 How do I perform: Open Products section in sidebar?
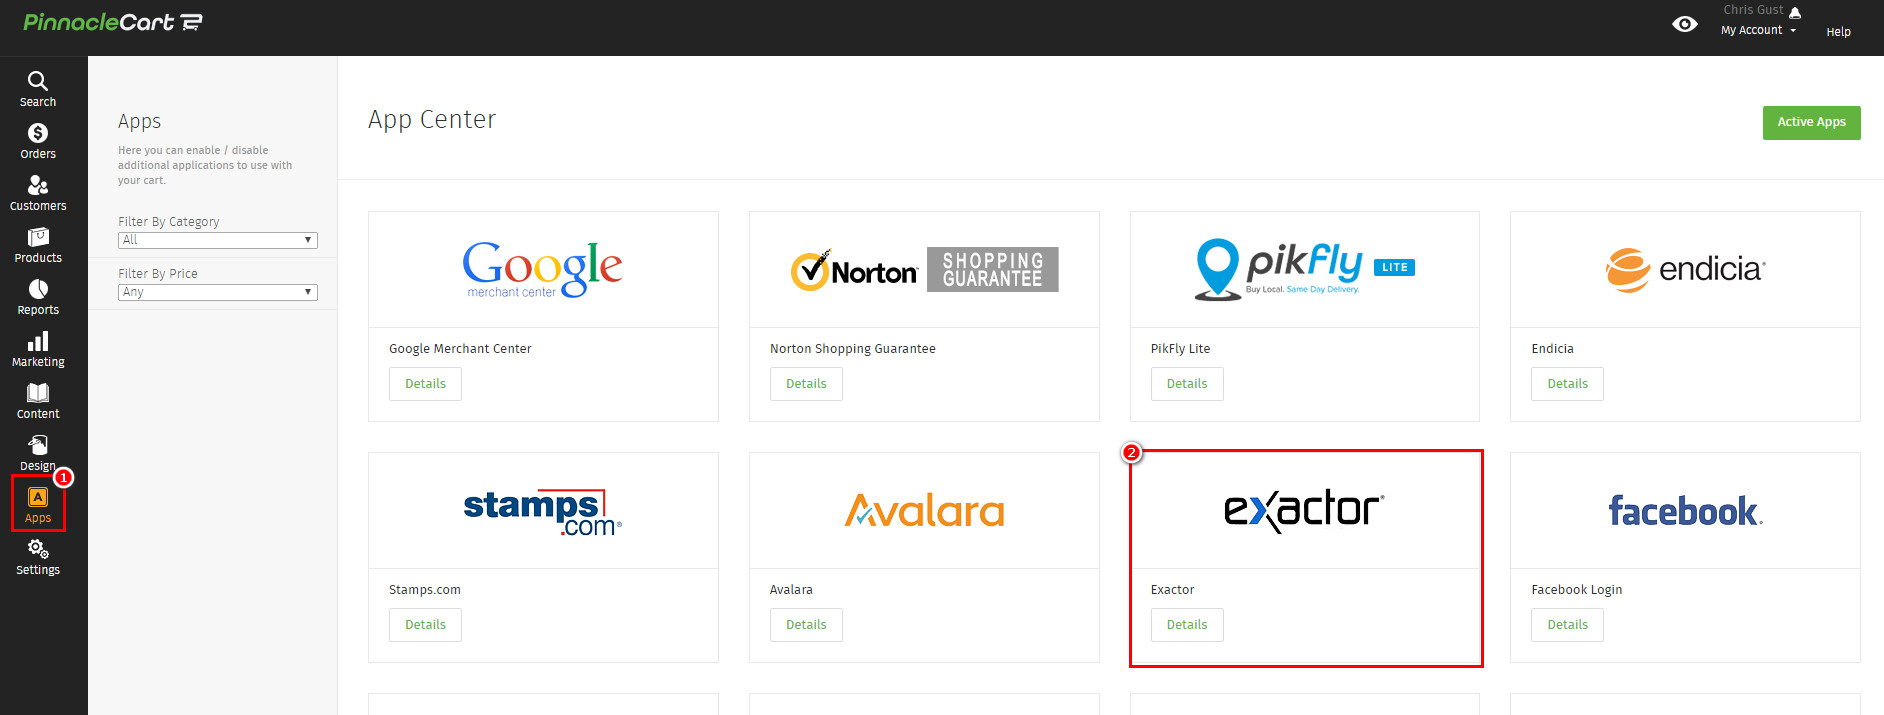(38, 245)
